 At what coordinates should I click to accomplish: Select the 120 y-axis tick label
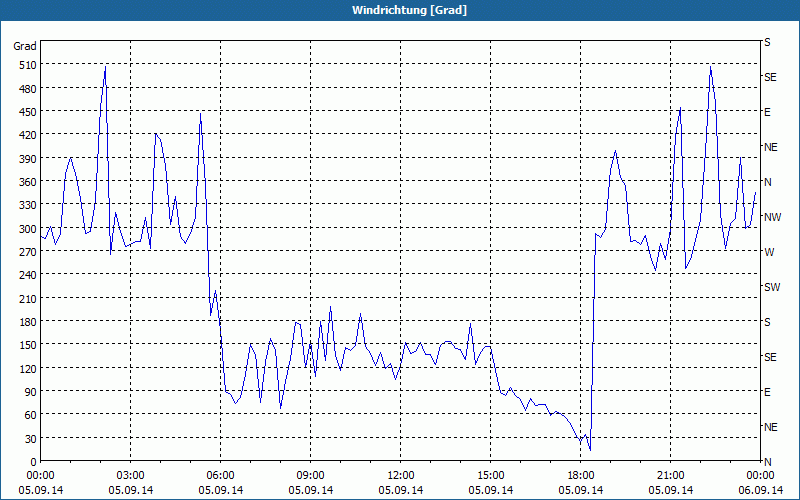coord(28,368)
